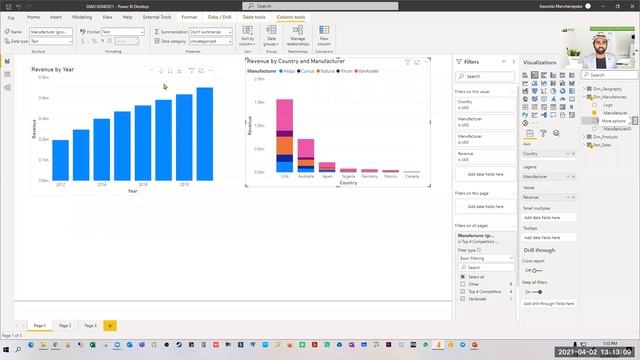Screen dimensions: 640x360
Task: Add a new page with plus button
Action: 110,326
